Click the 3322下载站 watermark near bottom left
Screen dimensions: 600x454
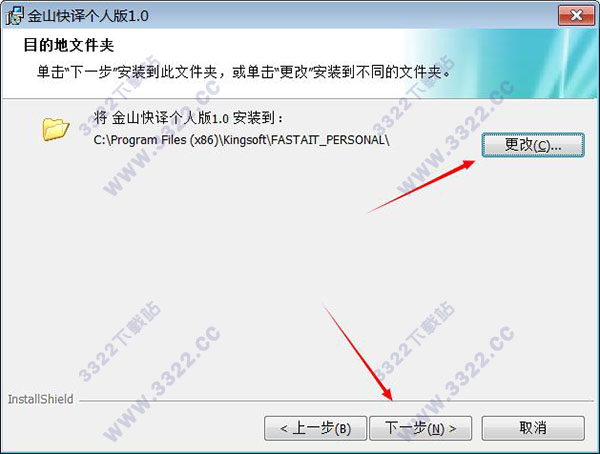point(119,341)
